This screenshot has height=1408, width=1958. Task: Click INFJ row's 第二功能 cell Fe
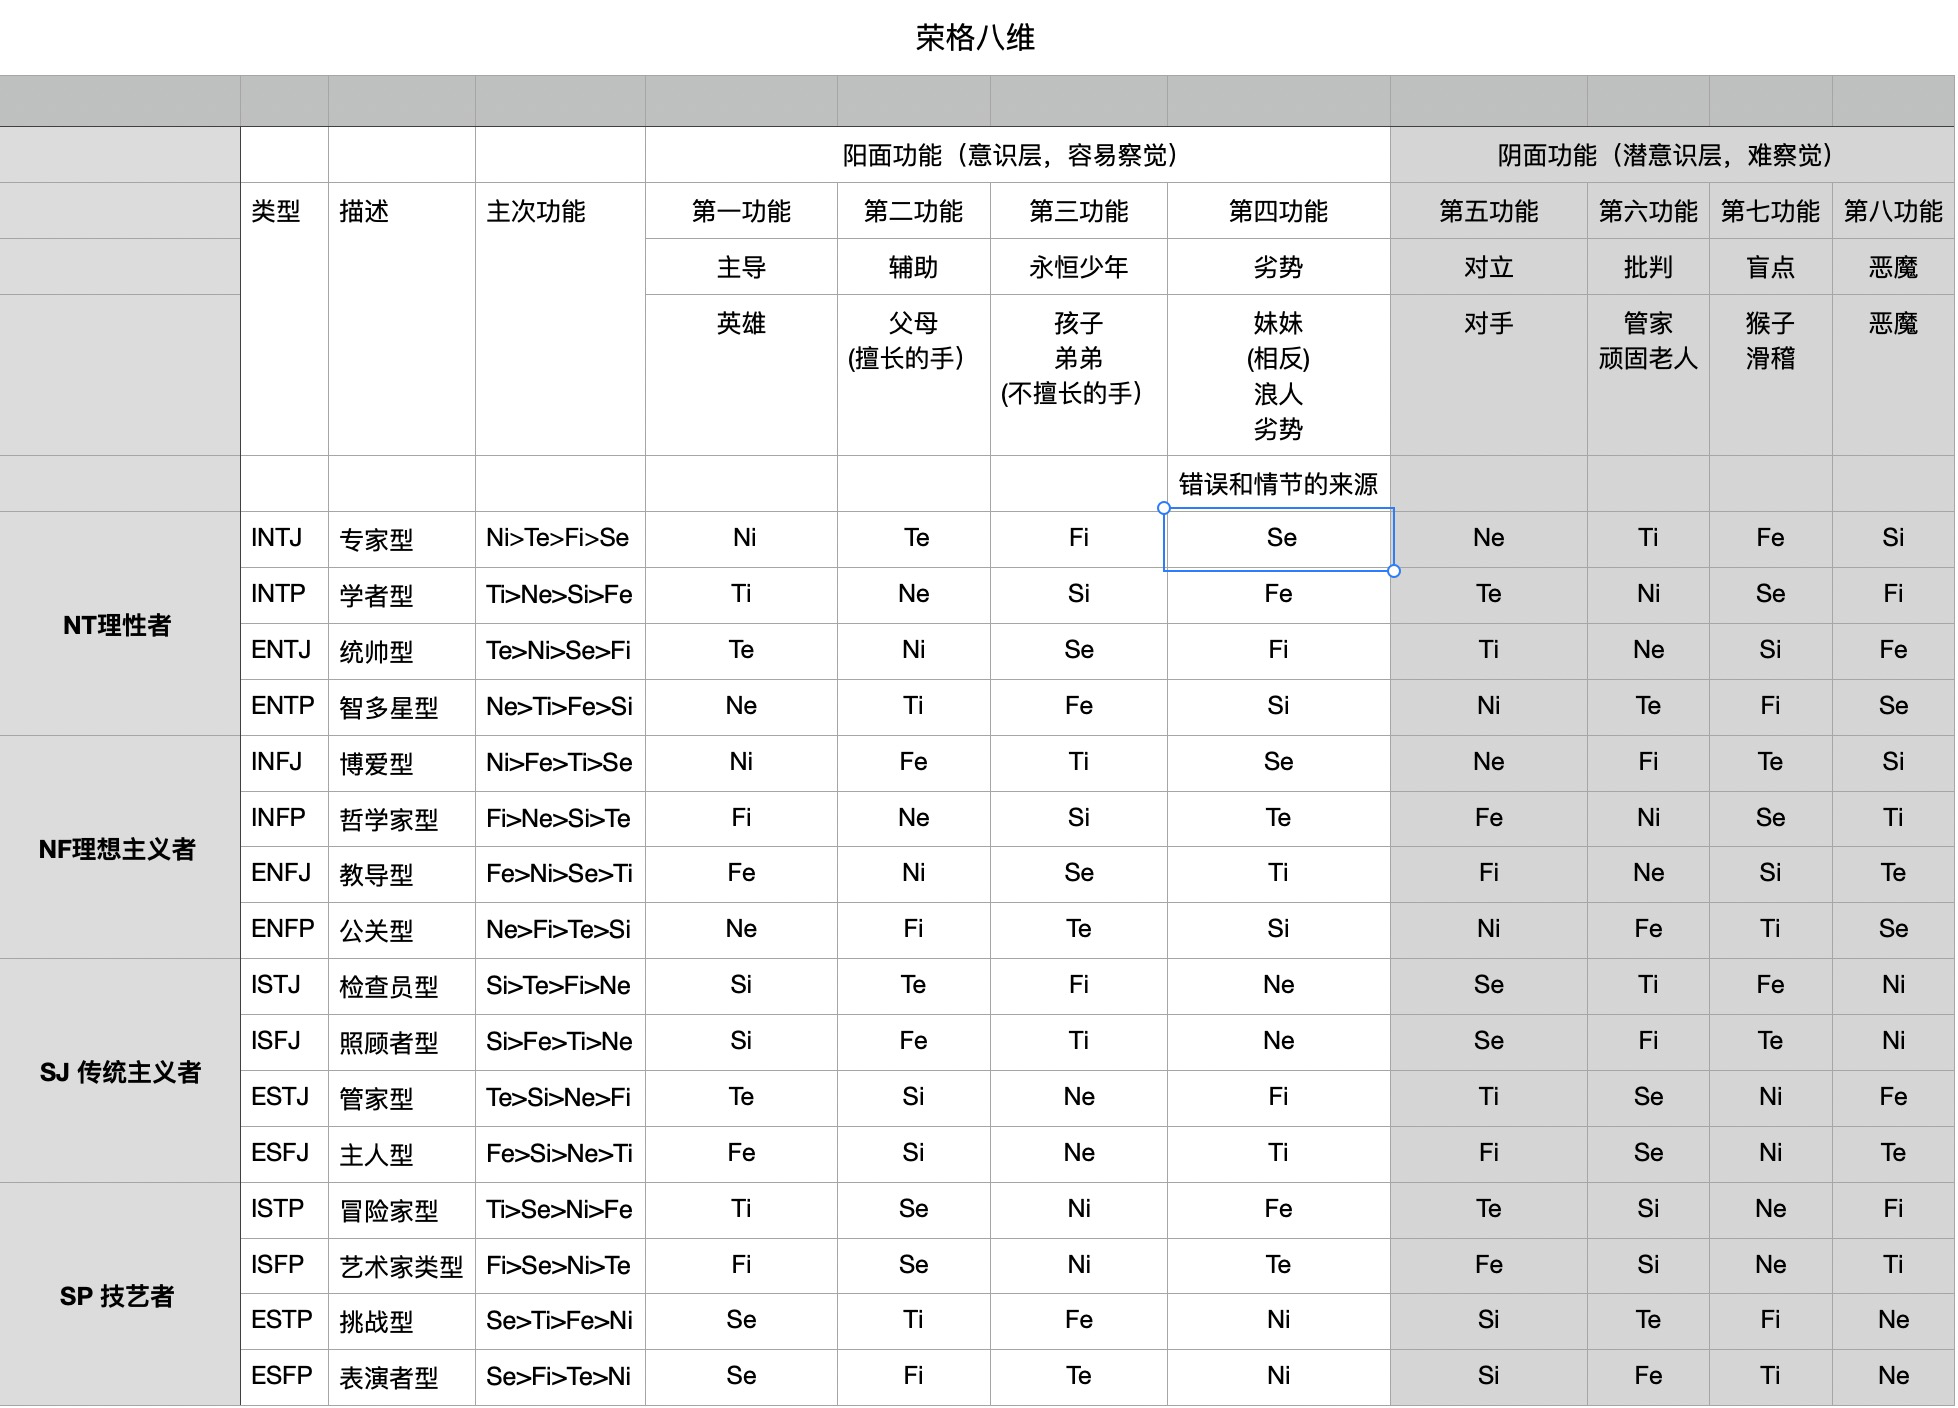913,762
